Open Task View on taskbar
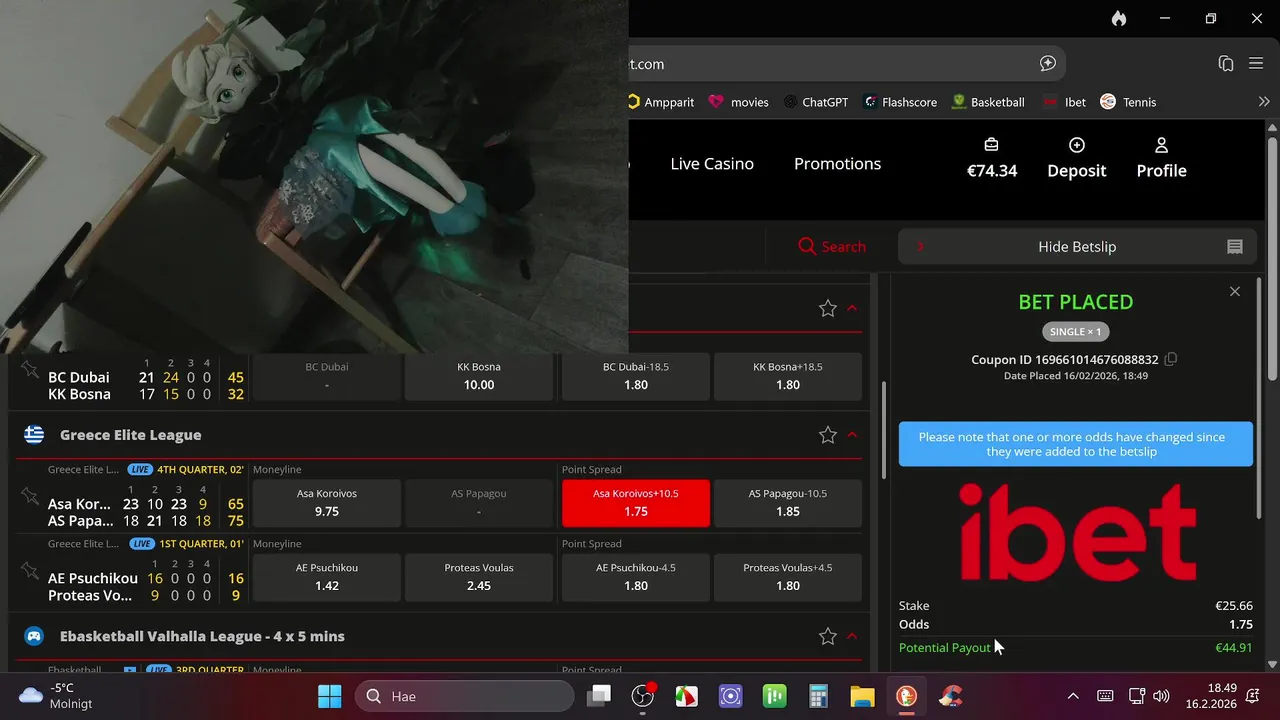This screenshot has width=1280, height=720. (599, 696)
